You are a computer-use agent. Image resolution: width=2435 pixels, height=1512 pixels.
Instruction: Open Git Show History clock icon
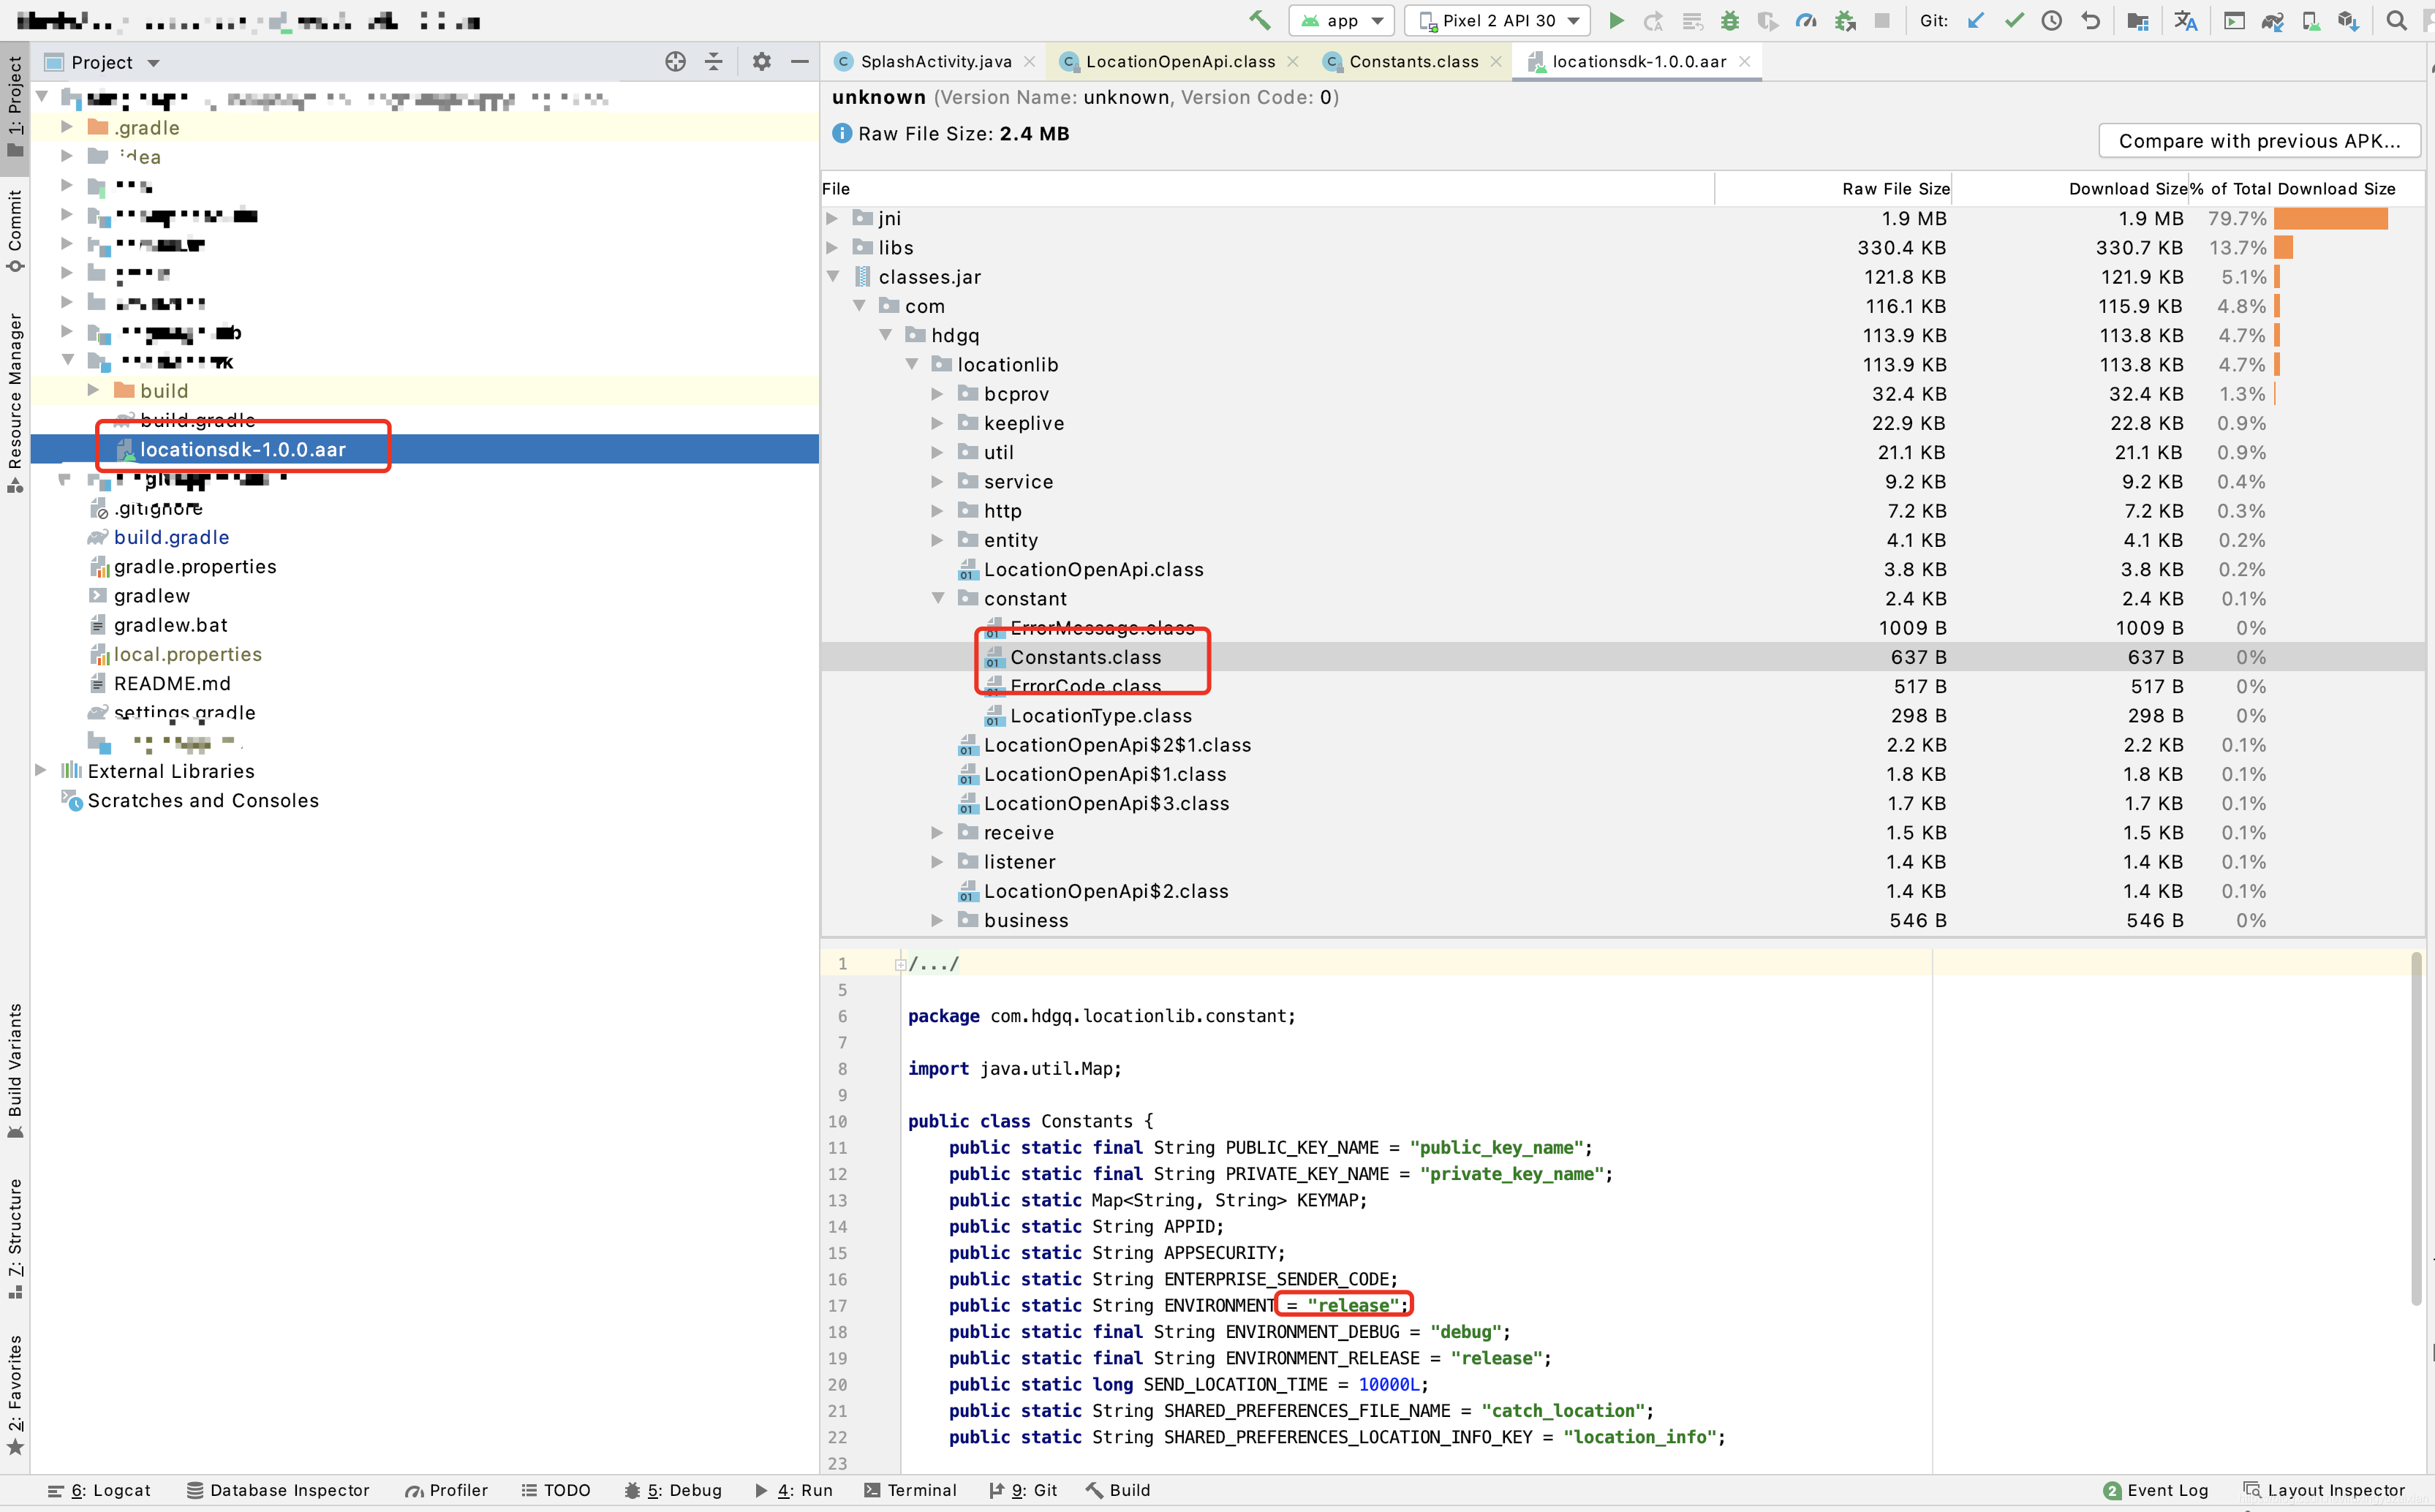[x=2052, y=20]
